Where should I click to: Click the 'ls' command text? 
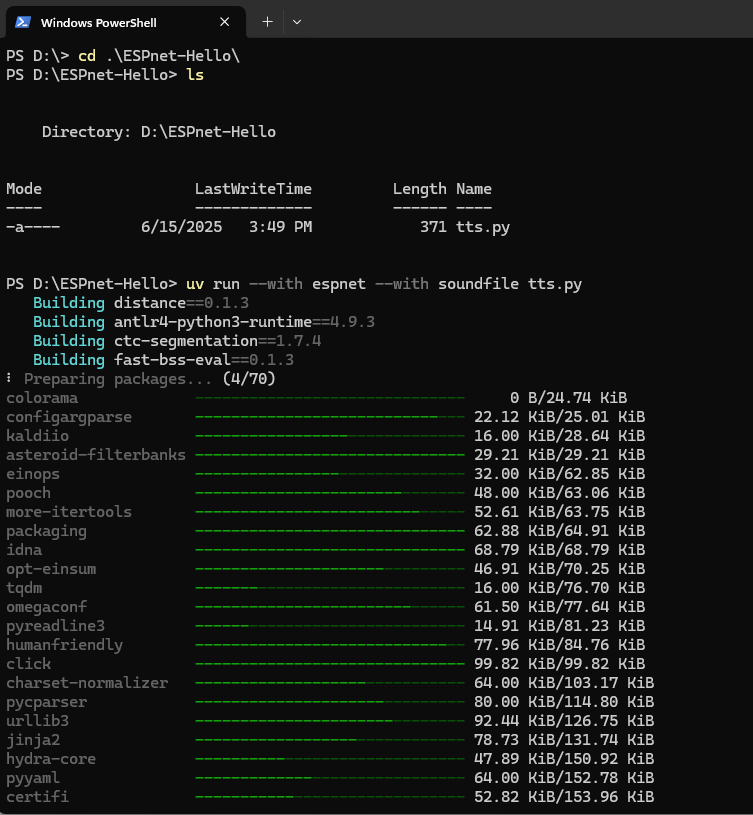pyautogui.click(x=195, y=75)
